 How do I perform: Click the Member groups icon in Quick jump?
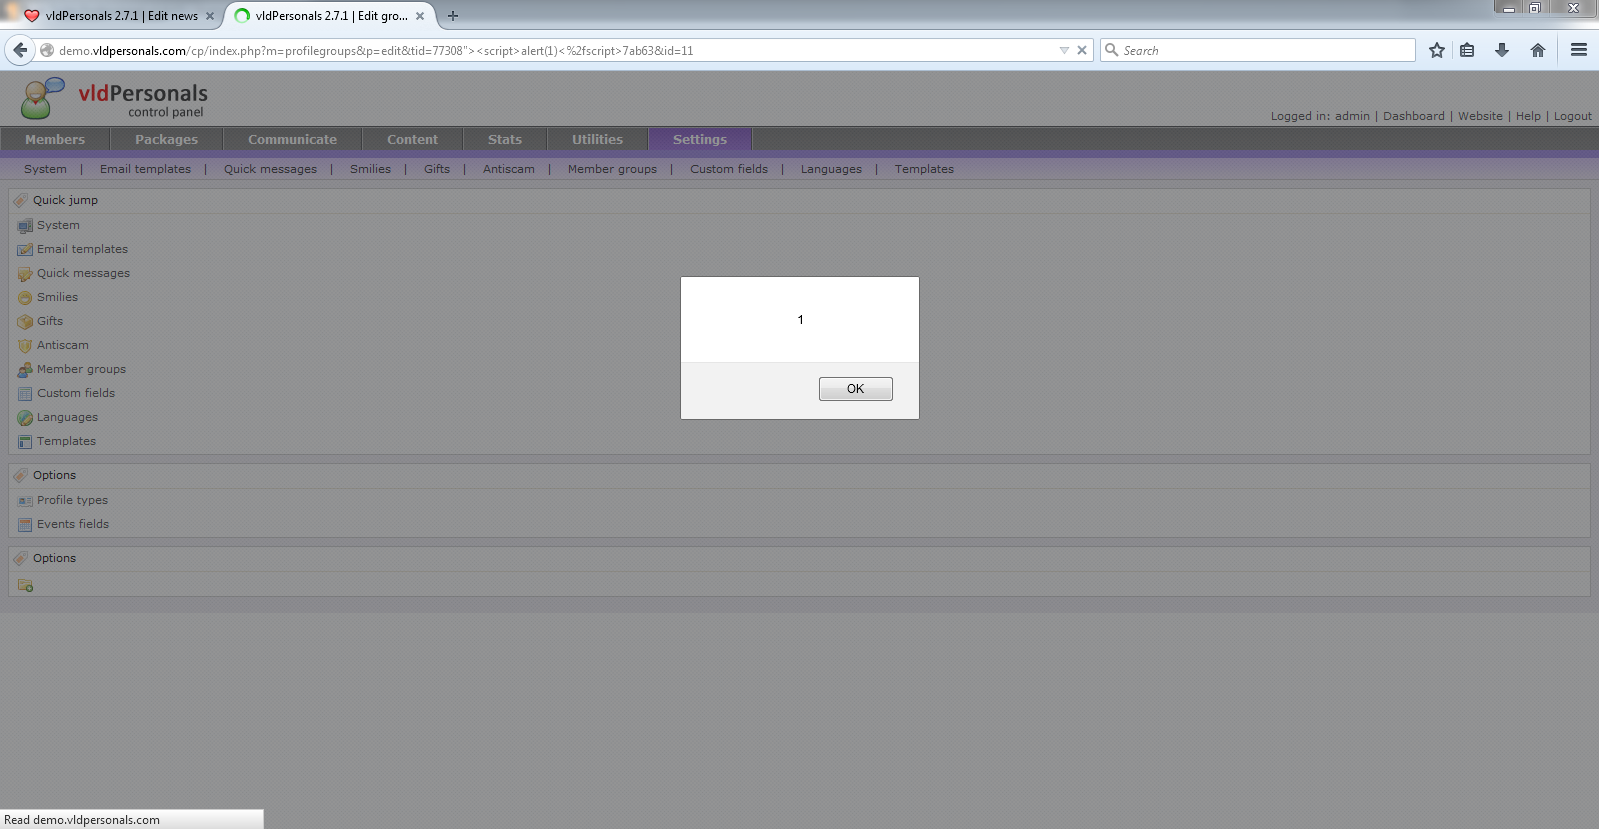coord(25,370)
